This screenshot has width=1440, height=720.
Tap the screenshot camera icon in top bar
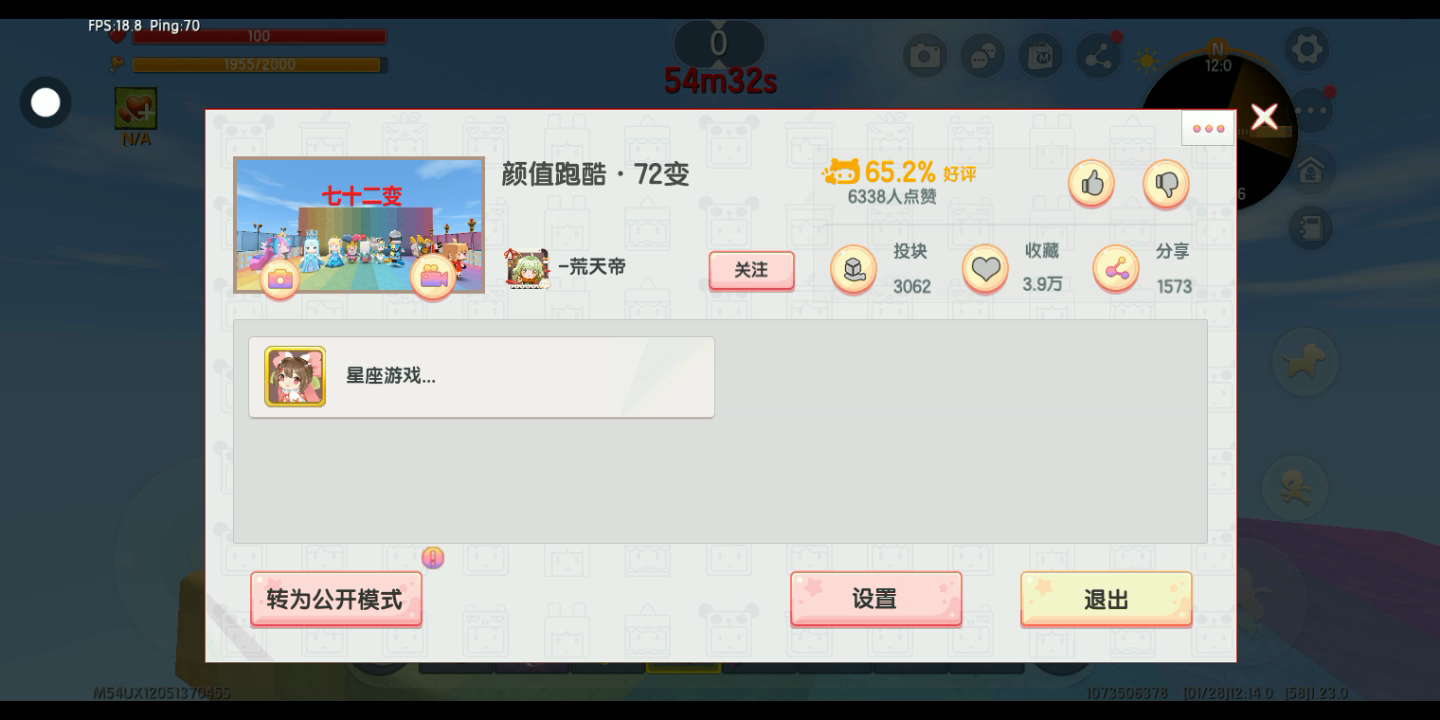[x=925, y=56]
